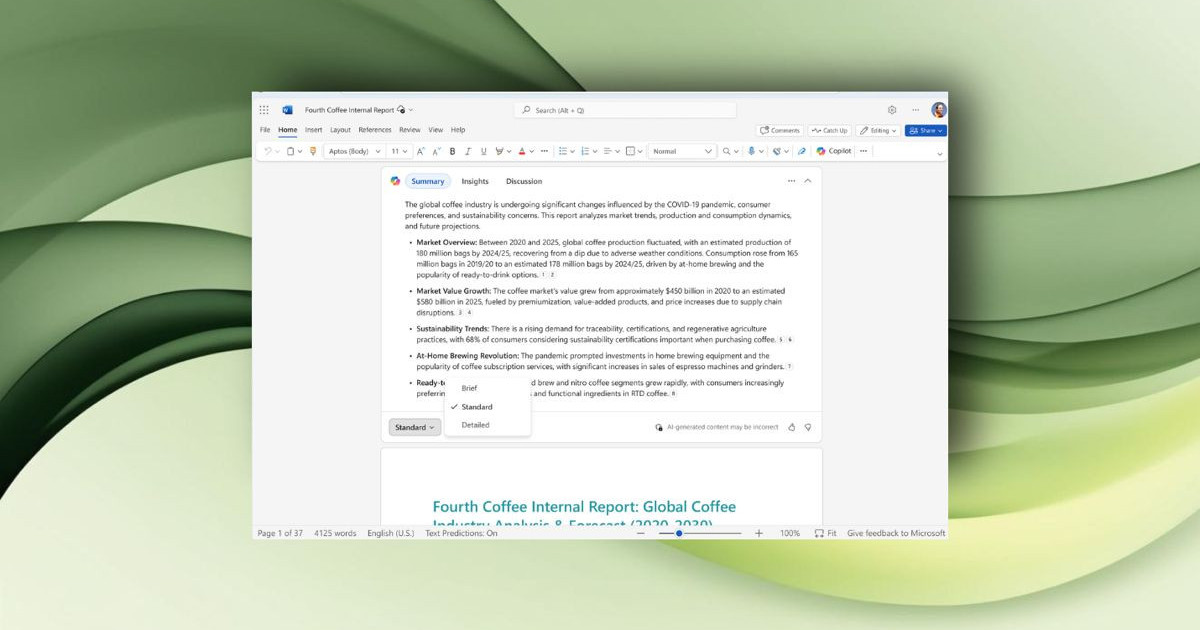Like the summary with thumbs up
The height and width of the screenshot is (630, 1200).
point(791,427)
